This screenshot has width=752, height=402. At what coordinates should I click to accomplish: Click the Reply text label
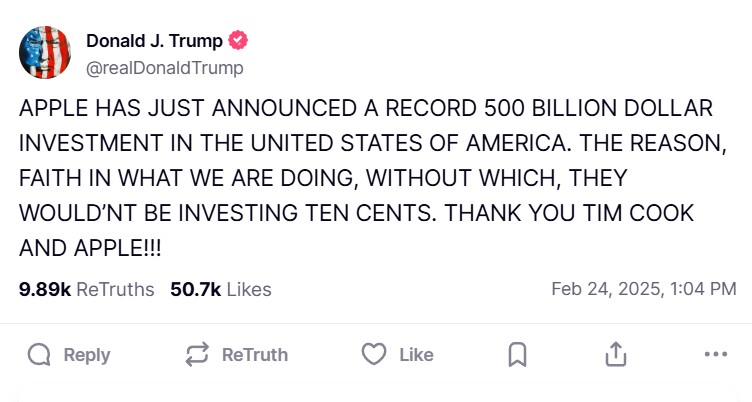coord(87,355)
